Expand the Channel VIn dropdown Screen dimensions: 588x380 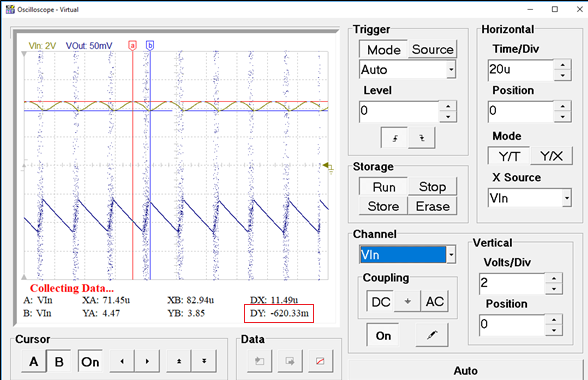[x=451, y=255]
